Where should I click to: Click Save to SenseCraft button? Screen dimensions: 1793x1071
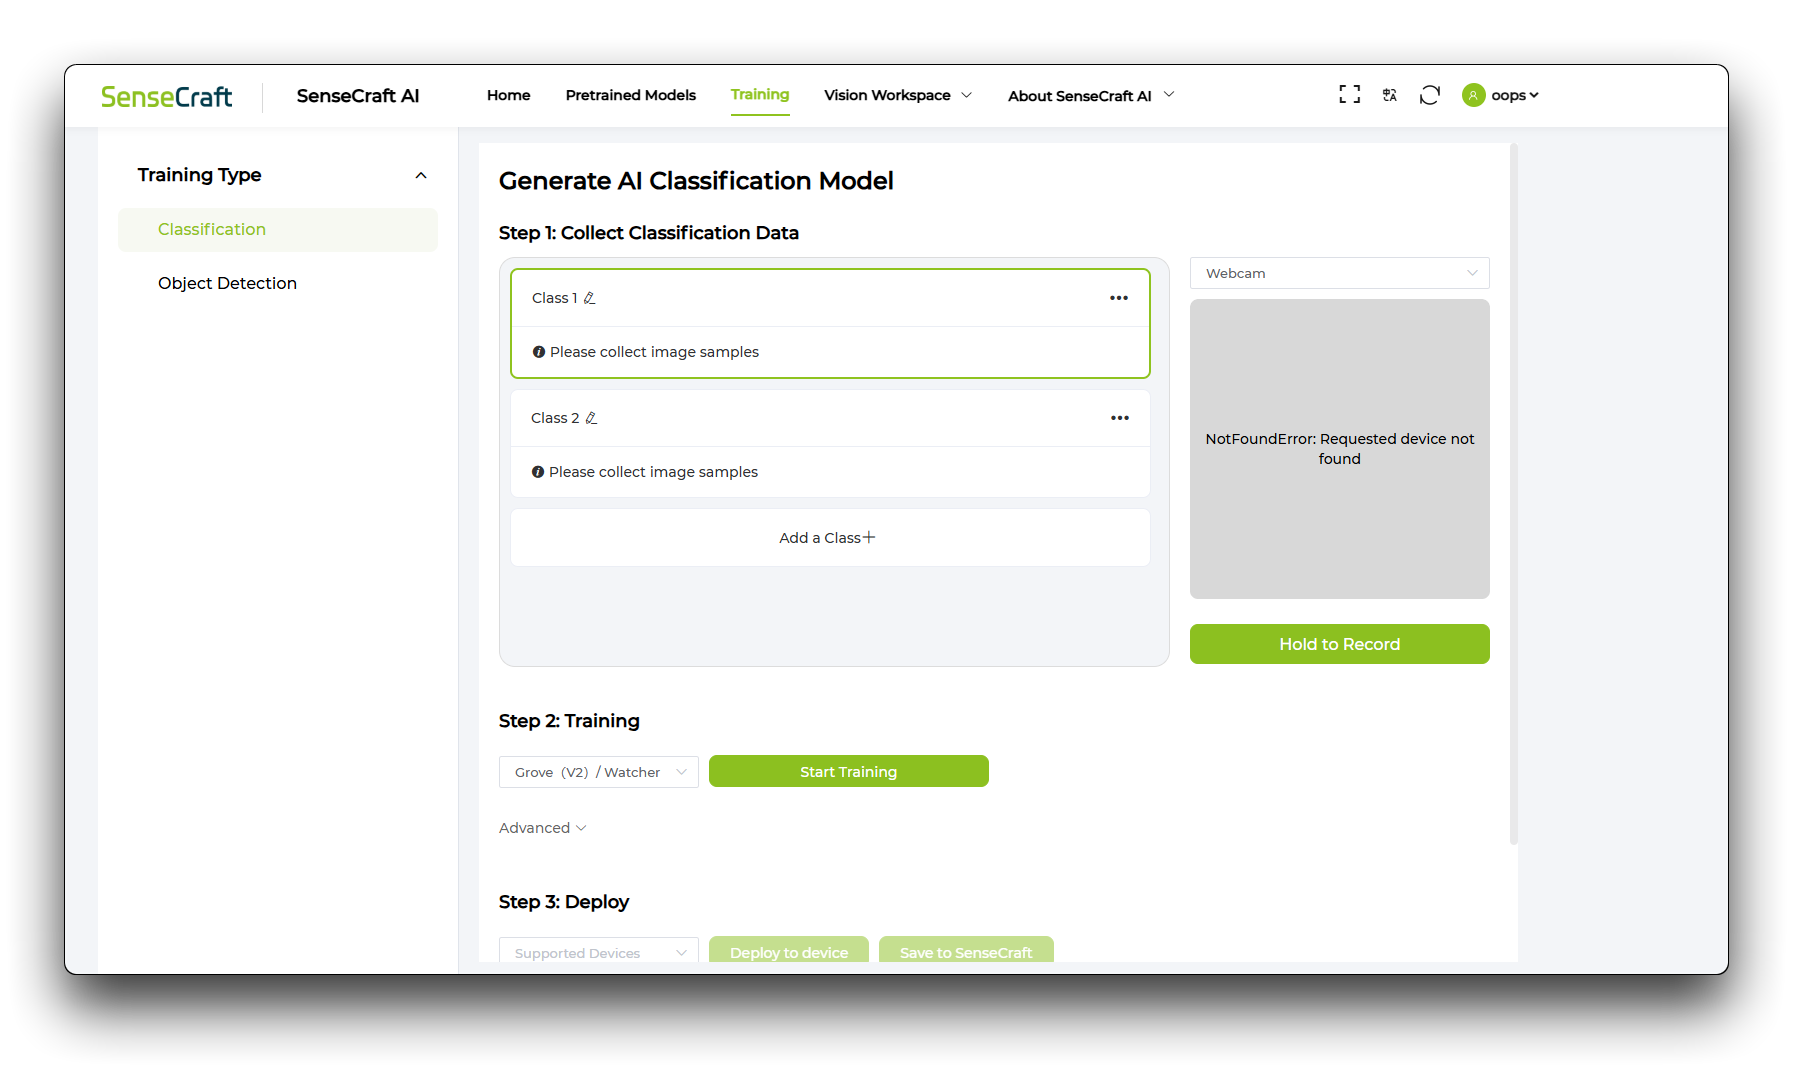point(965,951)
